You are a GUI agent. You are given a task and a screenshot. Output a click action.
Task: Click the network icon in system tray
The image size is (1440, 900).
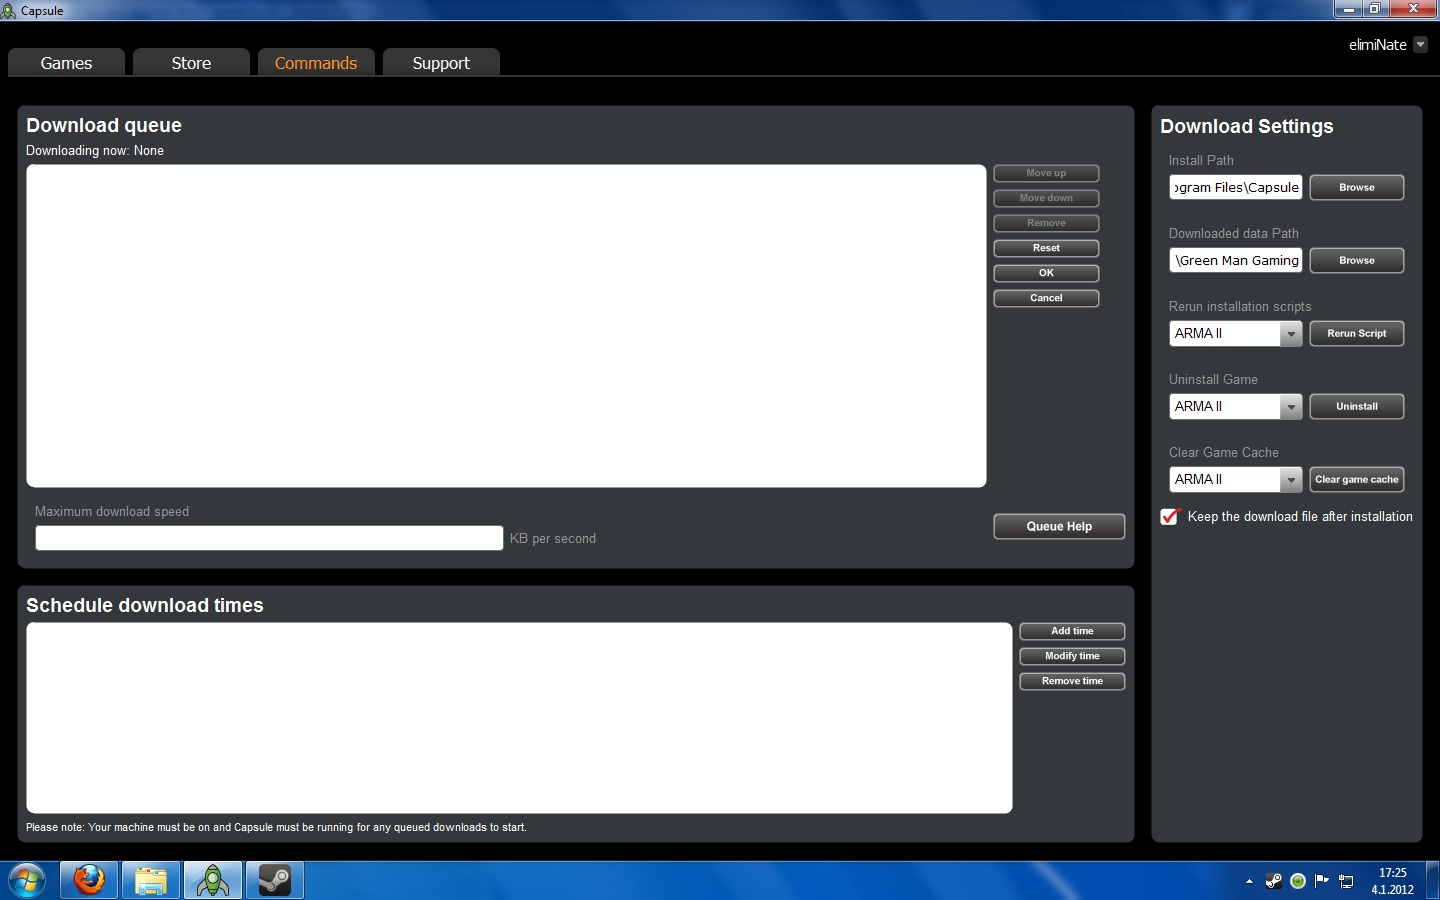(x=1346, y=881)
